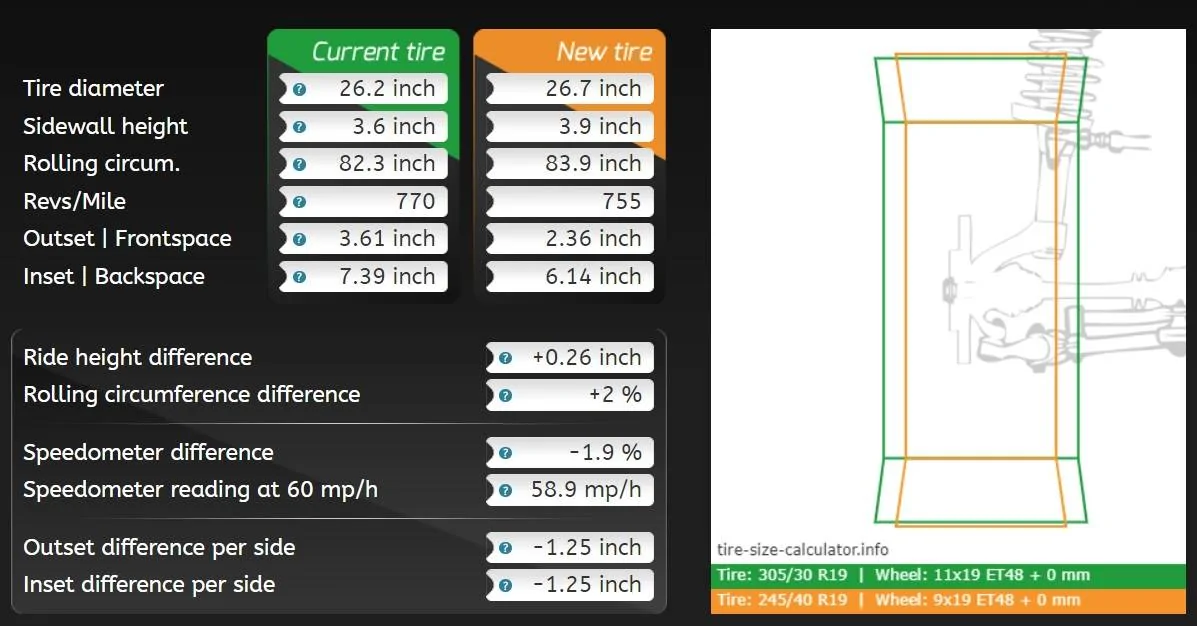
Task: Click the Outset | Frontspace label
Action: [127, 238]
